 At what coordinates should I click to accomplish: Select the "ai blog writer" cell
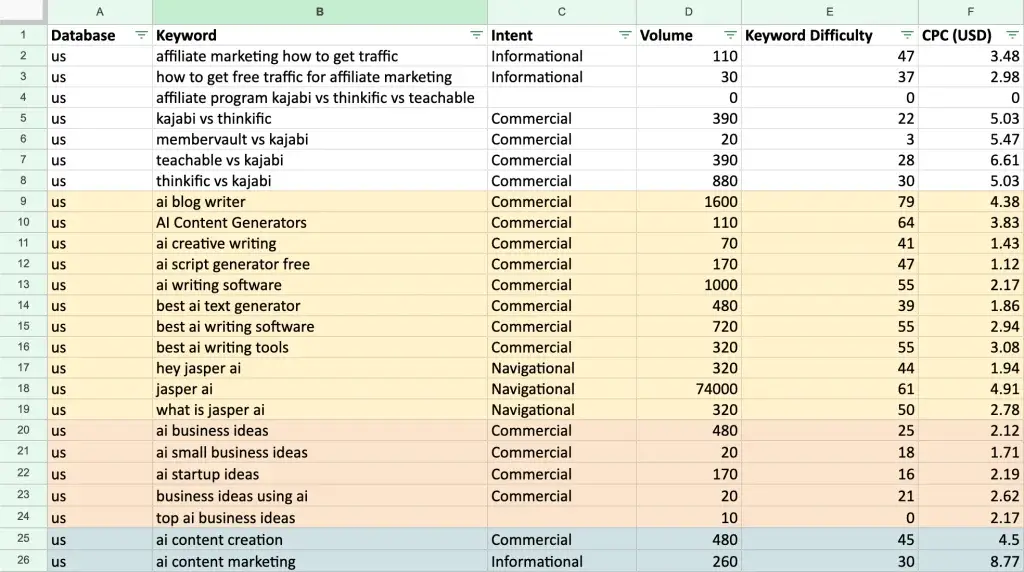(x=320, y=202)
